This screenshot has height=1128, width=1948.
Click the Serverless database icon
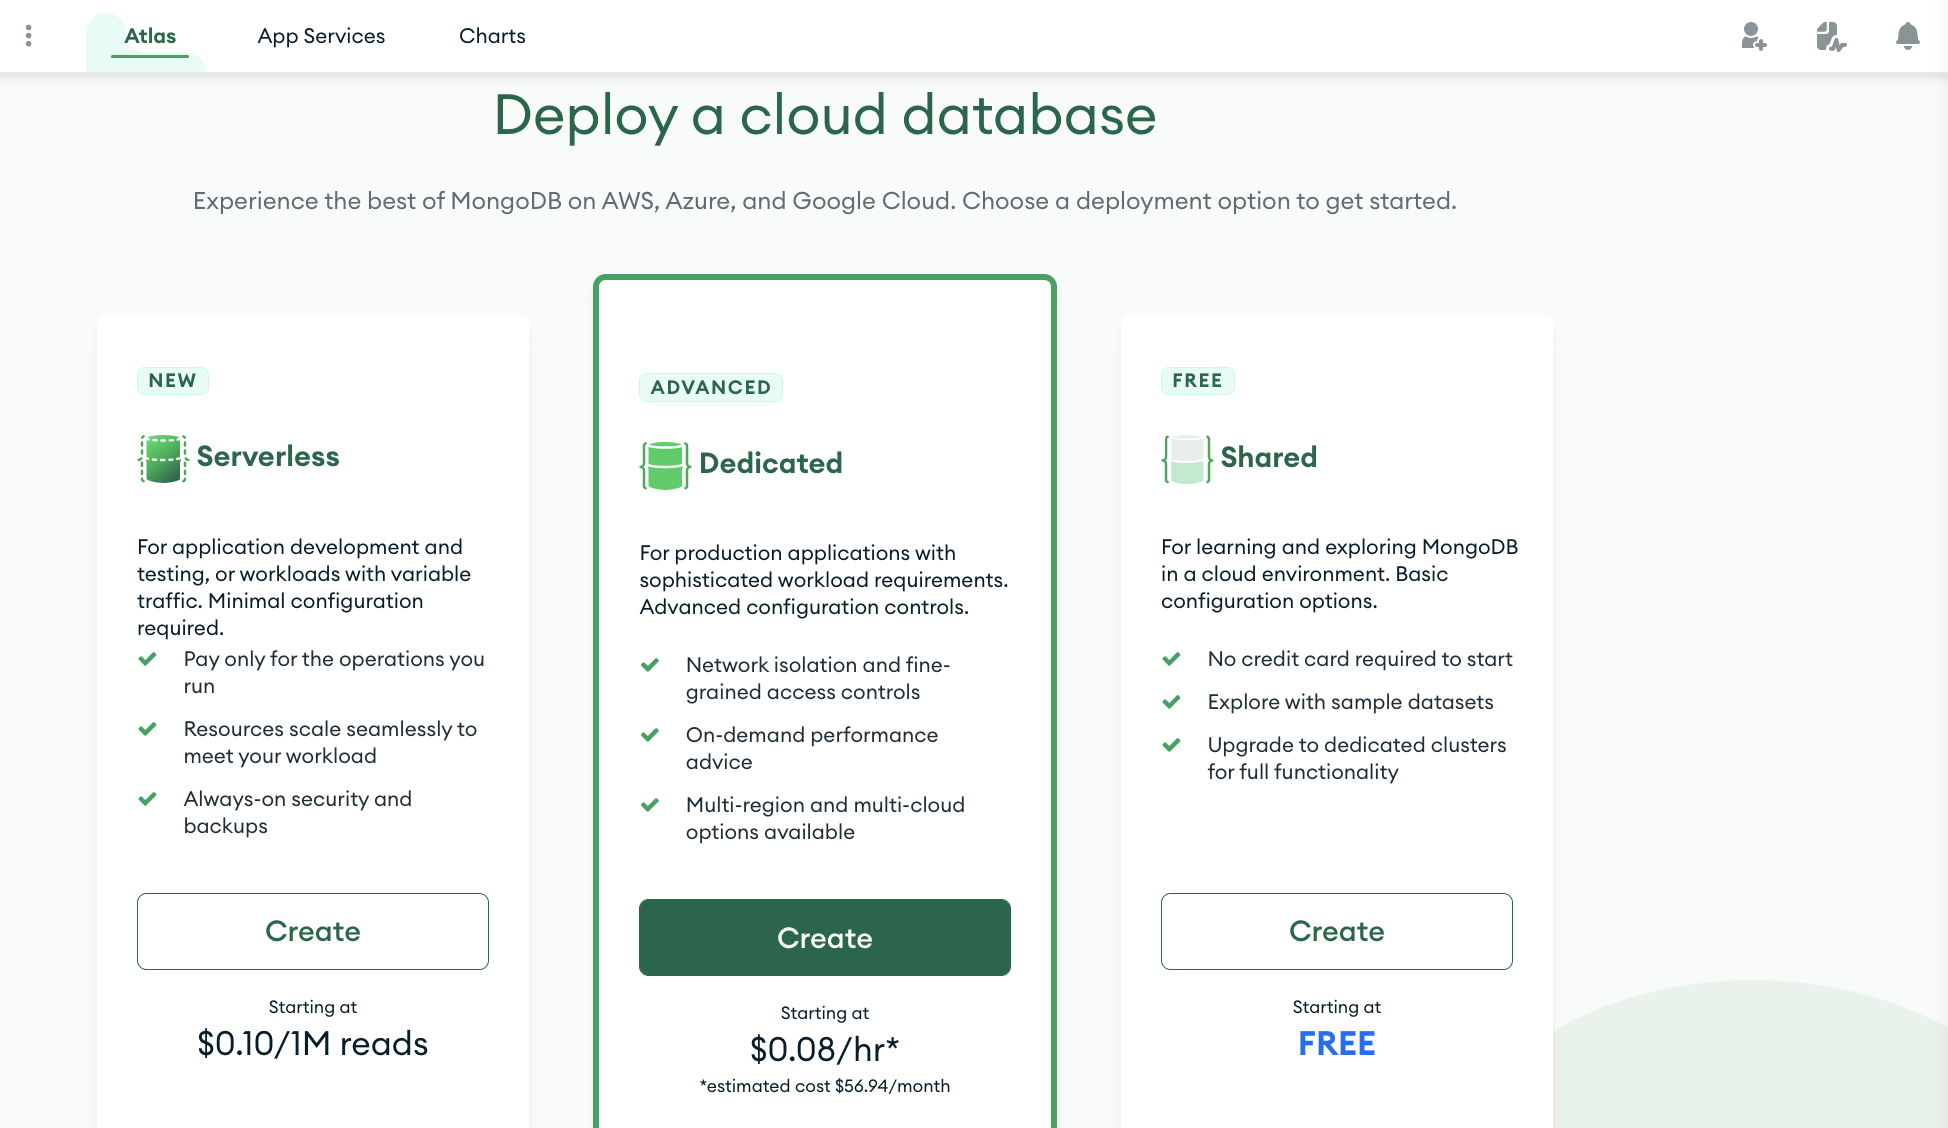click(162, 458)
